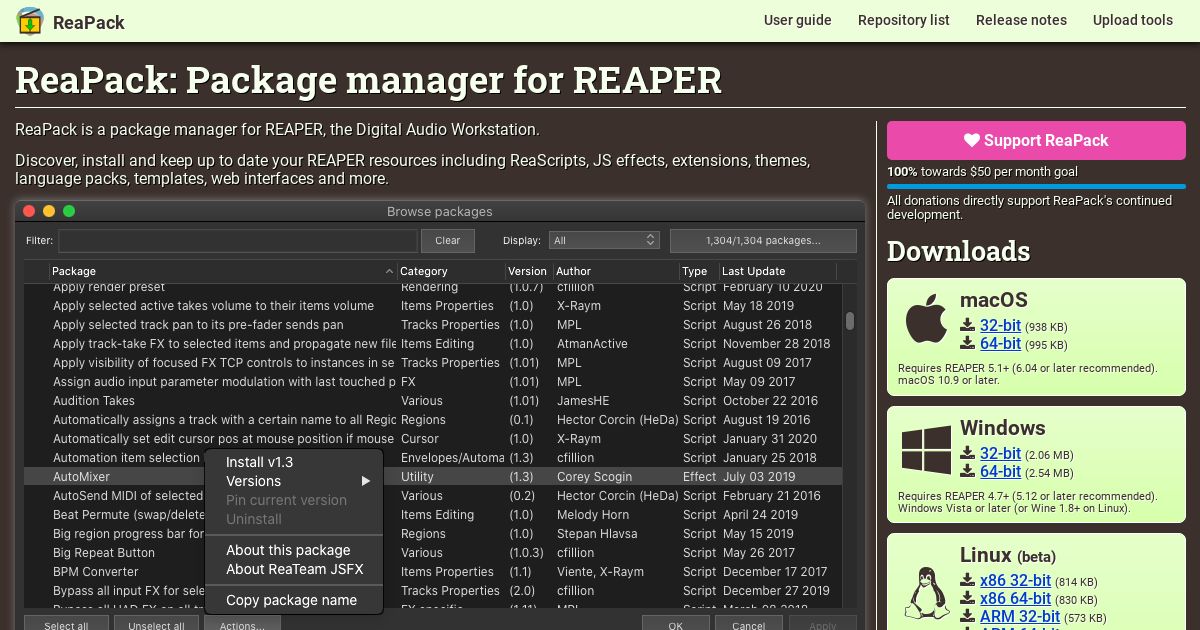Image resolution: width=1200 pixels, height=630 pixels.
Task: Select the Audition Takes package row
Action: pos(433,401)
